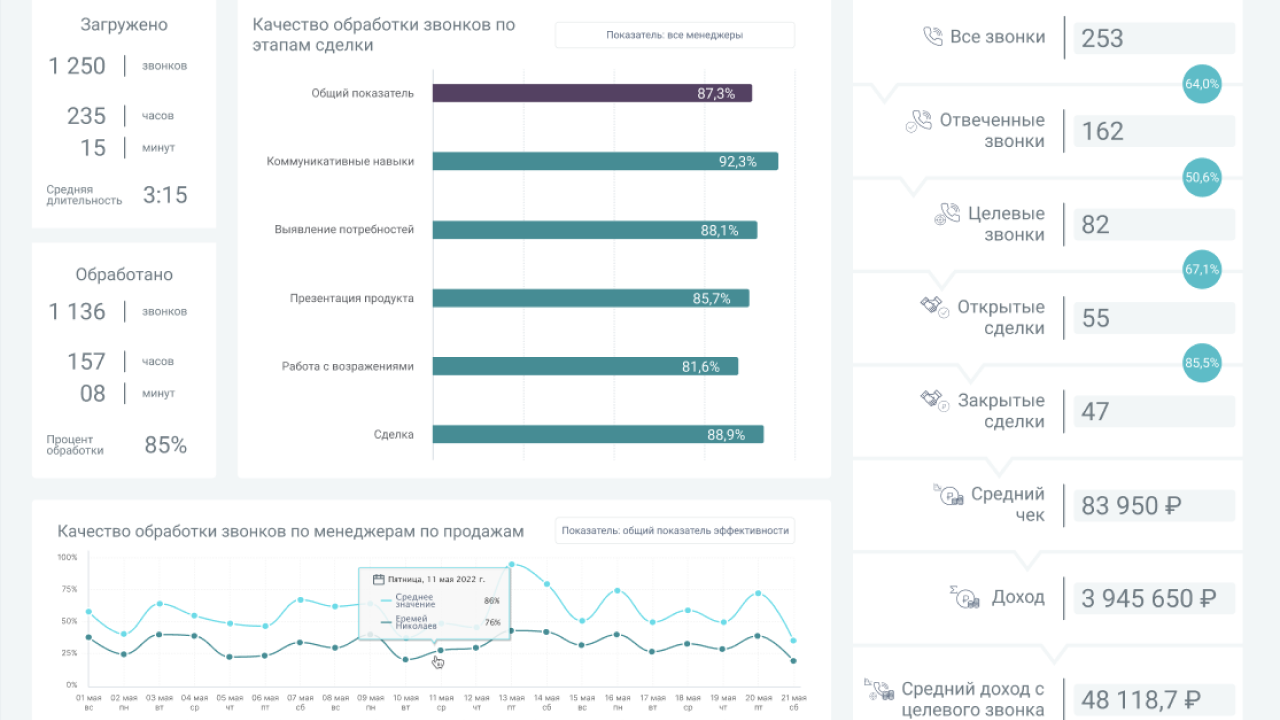Click the Средний чек ruble icon

click(x=948, y=494)
